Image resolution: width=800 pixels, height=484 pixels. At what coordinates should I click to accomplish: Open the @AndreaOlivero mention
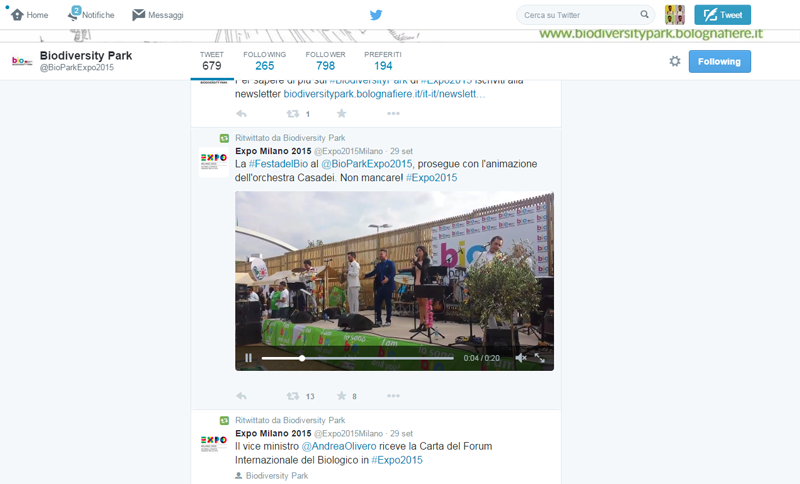point(339,446)
